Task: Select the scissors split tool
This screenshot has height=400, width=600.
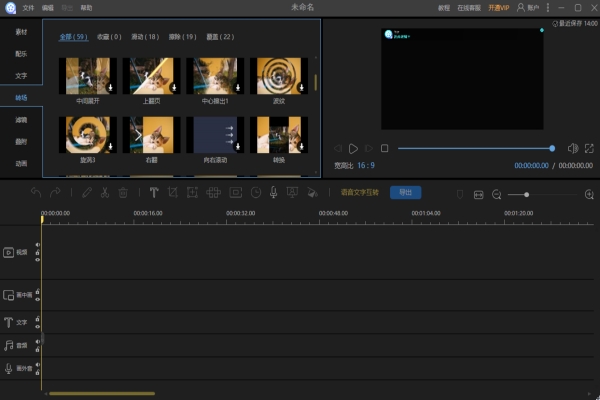Action: click(x=104, y=193)
